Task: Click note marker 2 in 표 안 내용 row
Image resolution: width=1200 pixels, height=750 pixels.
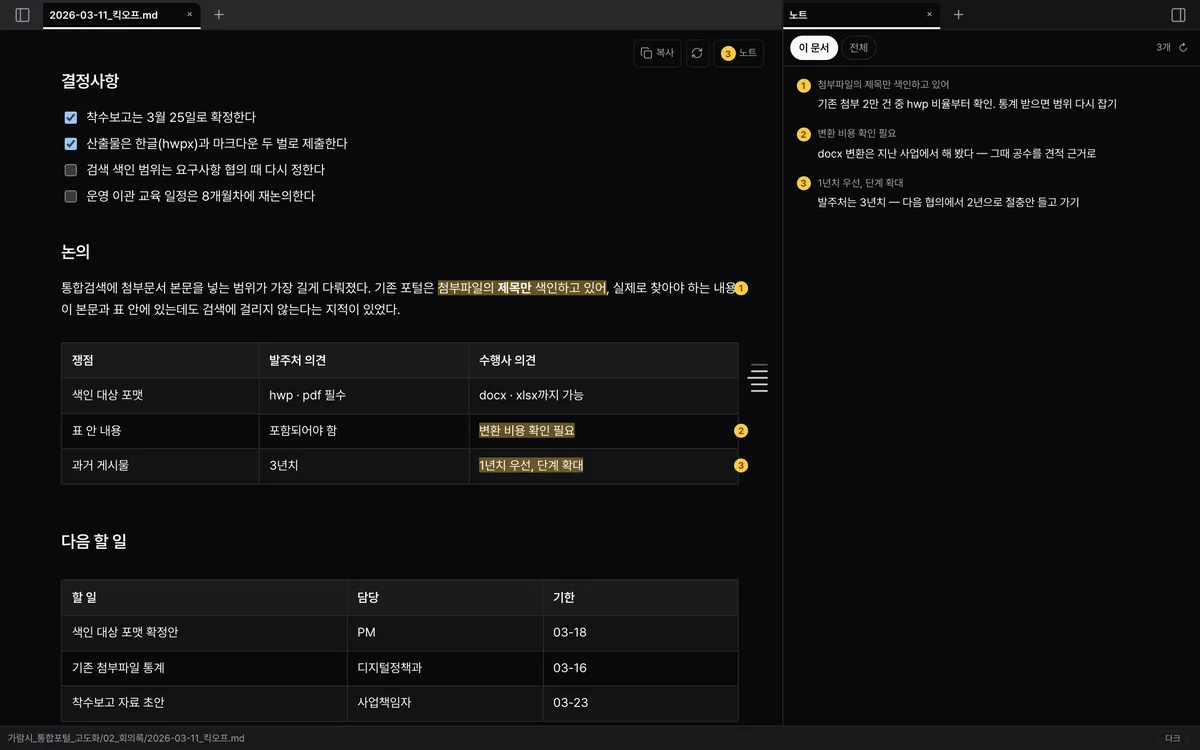Action: click(741, 431)
